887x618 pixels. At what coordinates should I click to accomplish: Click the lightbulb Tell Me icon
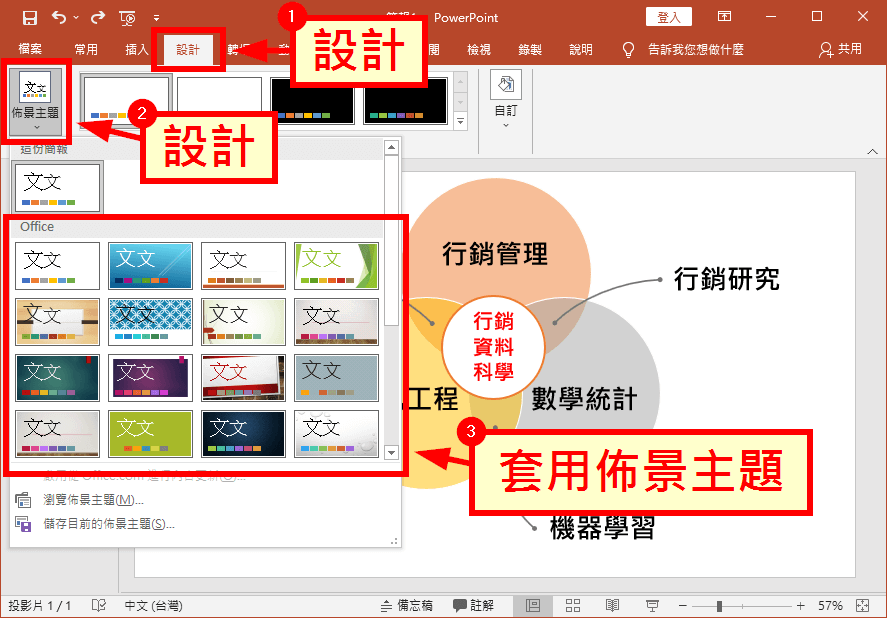tap(628, 50)
